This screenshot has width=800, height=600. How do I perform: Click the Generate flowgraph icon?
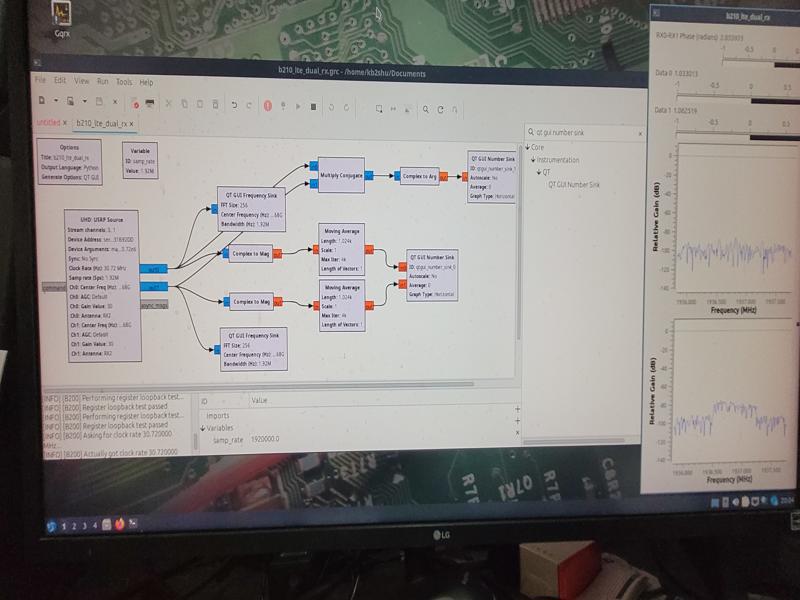pyautogui.click(x=283, y=106)
